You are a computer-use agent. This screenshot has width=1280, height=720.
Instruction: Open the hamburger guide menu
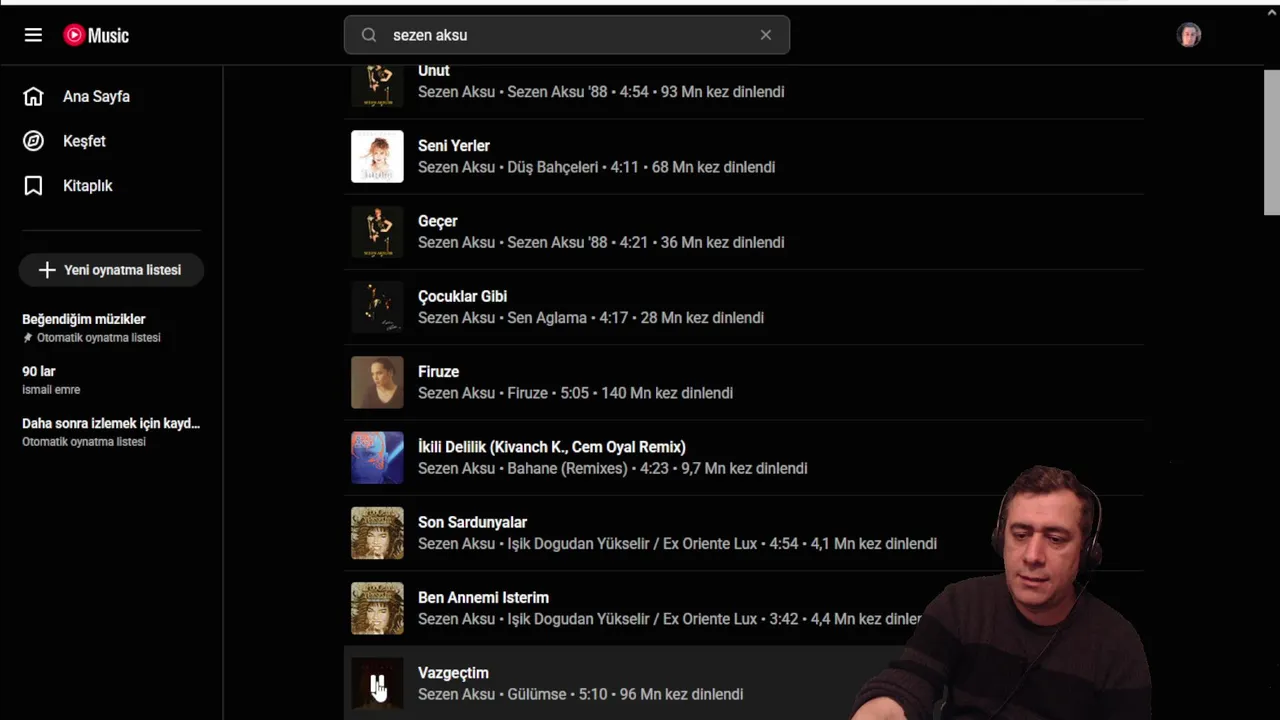(x=33, y=35)
